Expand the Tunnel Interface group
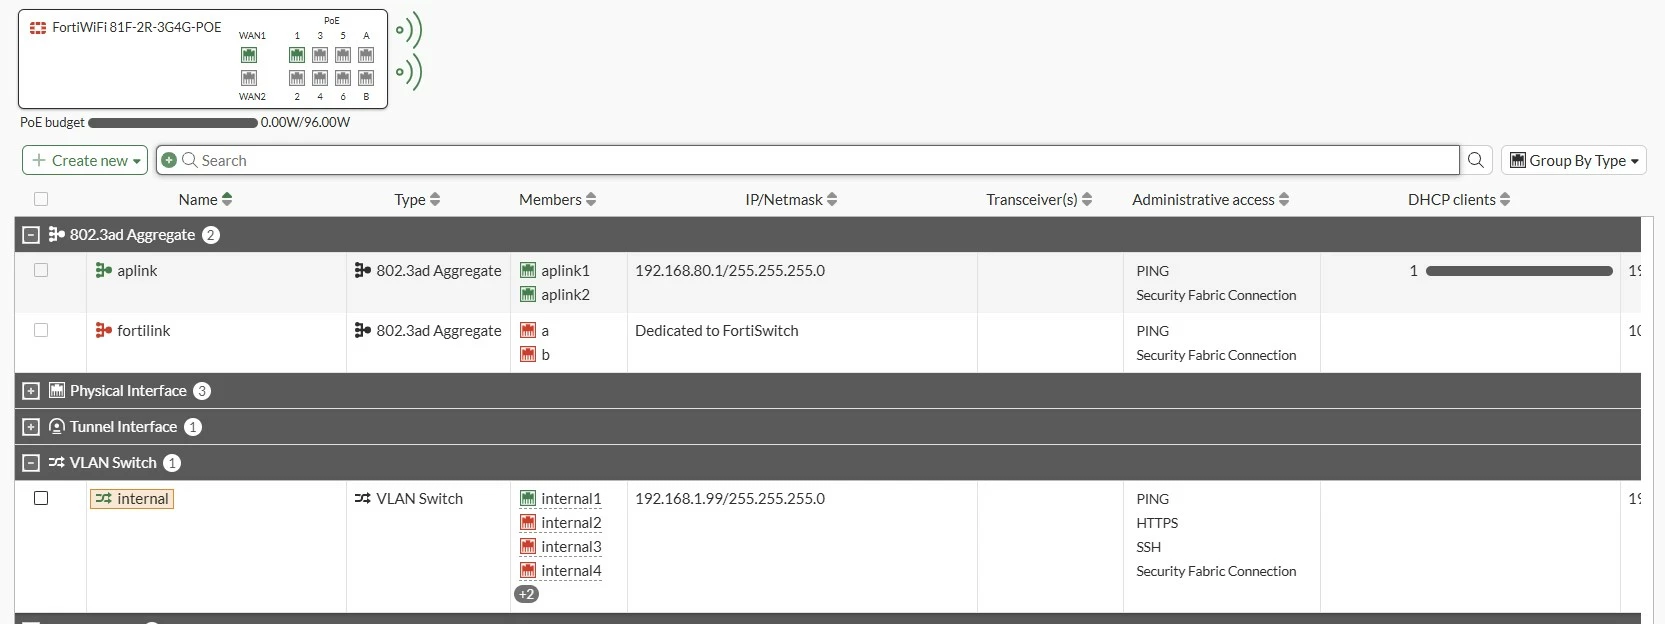The image size is (1665, 624). coord(31,427)
